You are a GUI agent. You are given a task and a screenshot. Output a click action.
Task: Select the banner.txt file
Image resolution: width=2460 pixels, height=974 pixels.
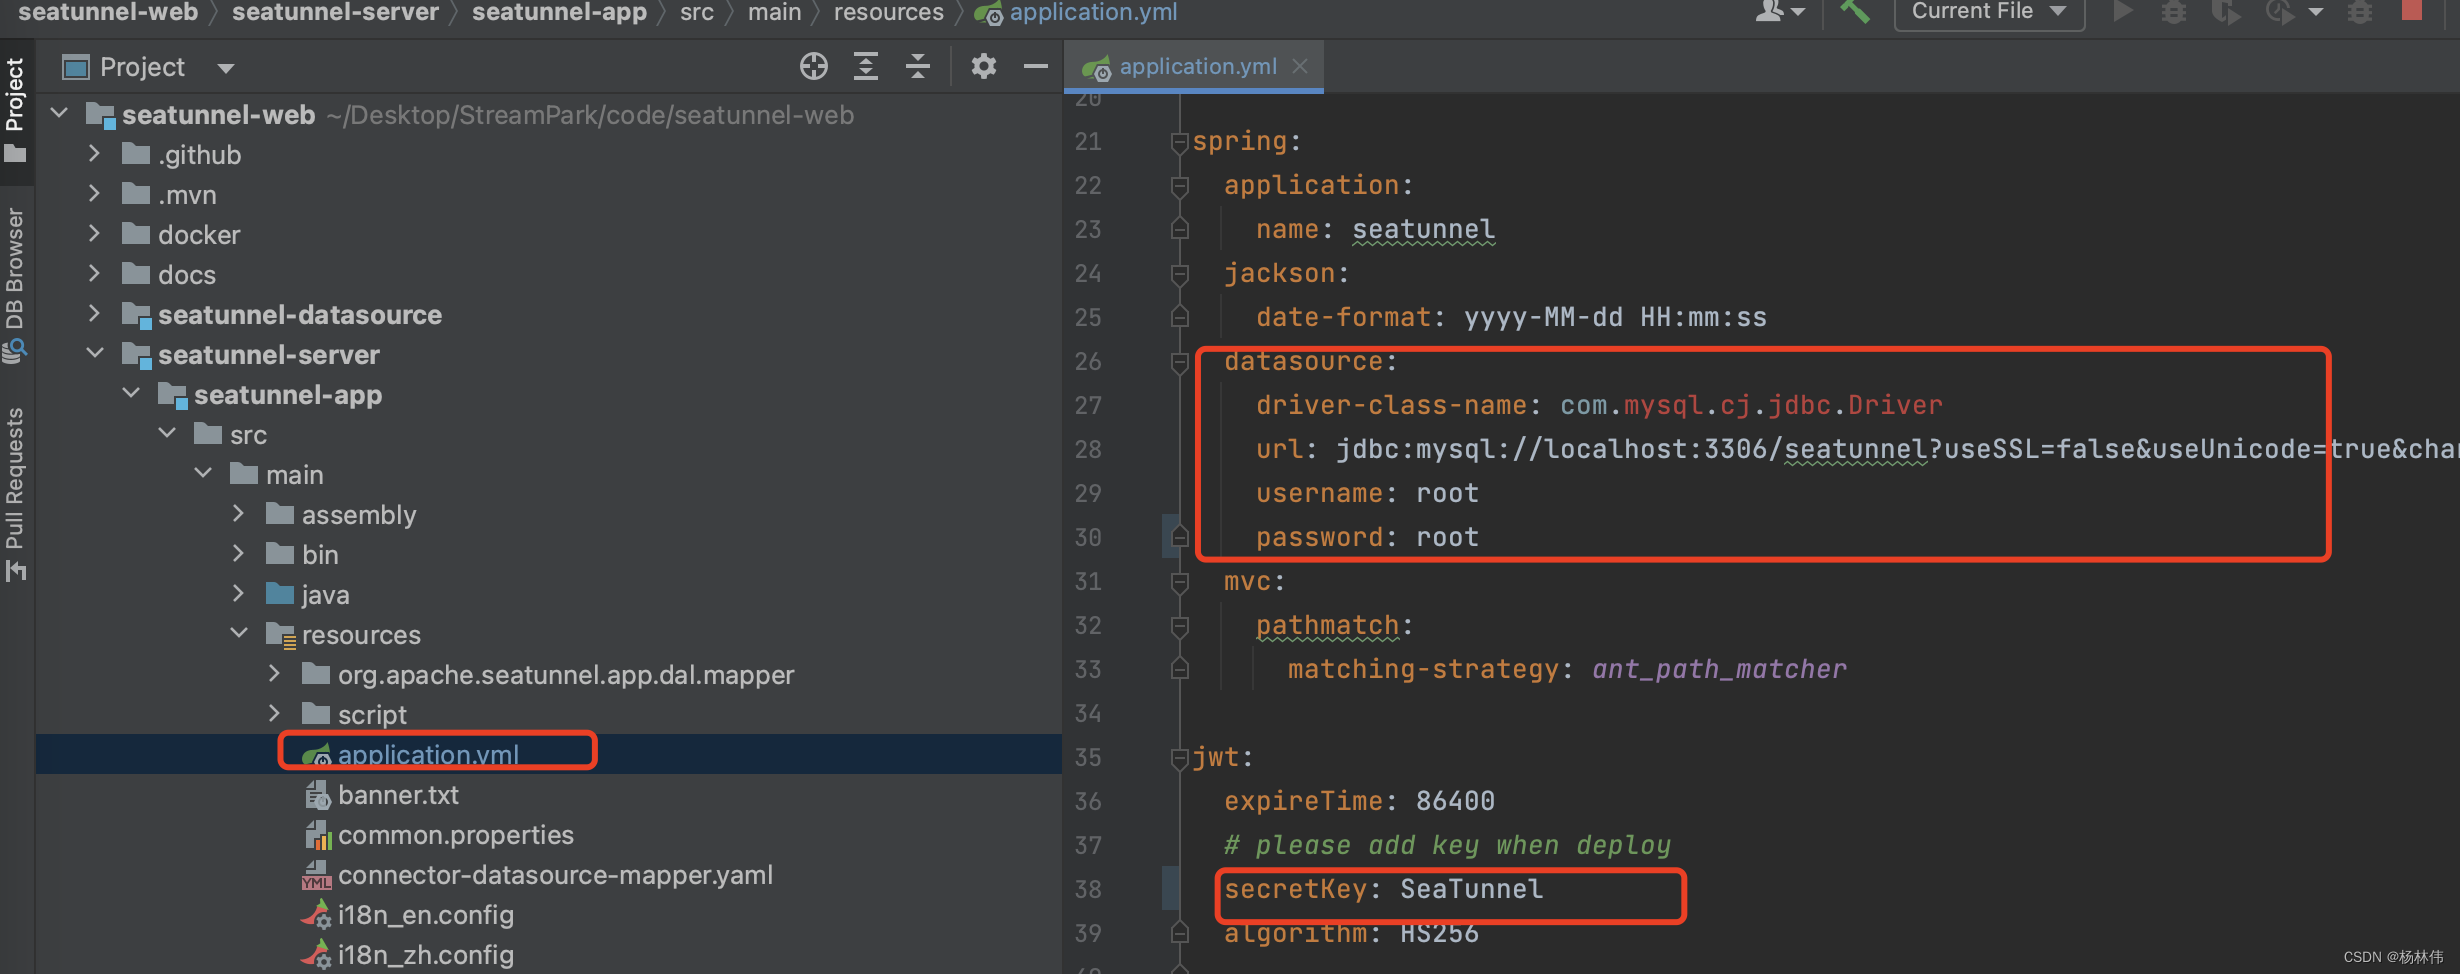398,795
